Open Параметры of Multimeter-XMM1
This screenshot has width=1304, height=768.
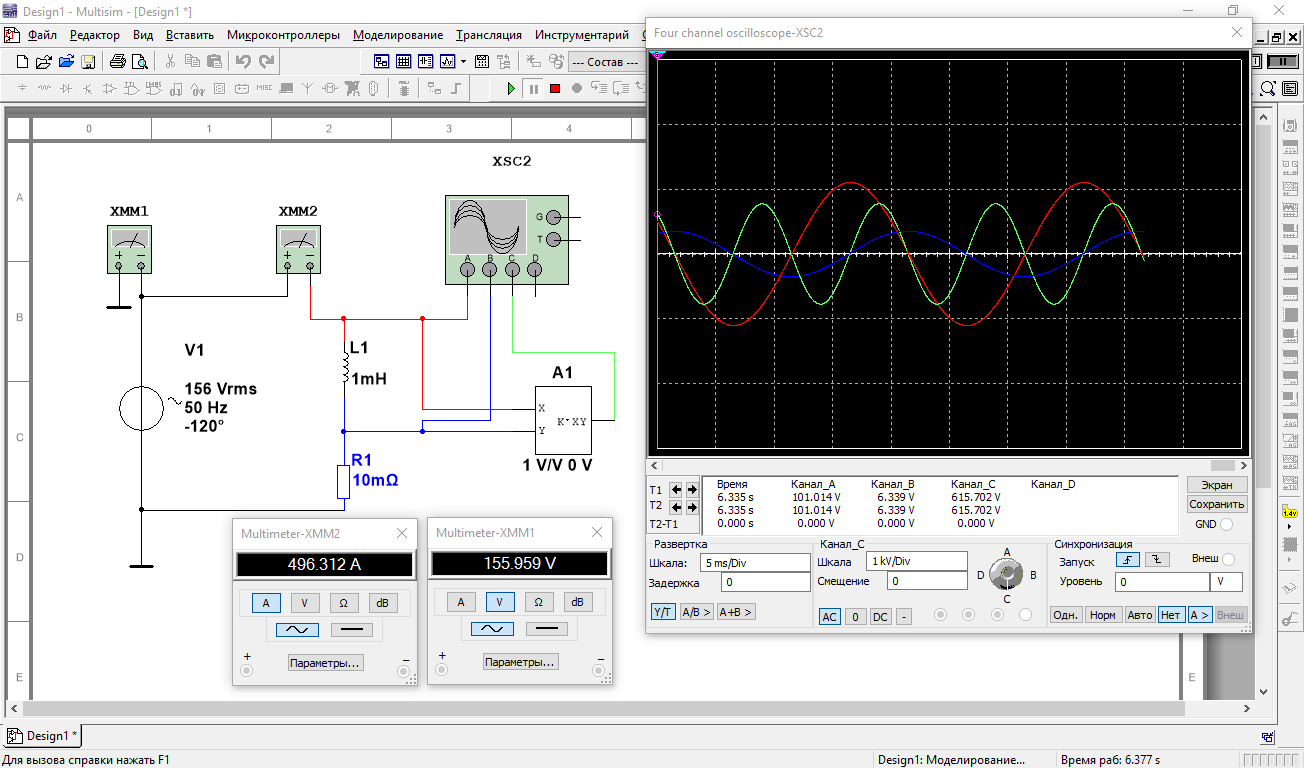(x=520, y=662)
